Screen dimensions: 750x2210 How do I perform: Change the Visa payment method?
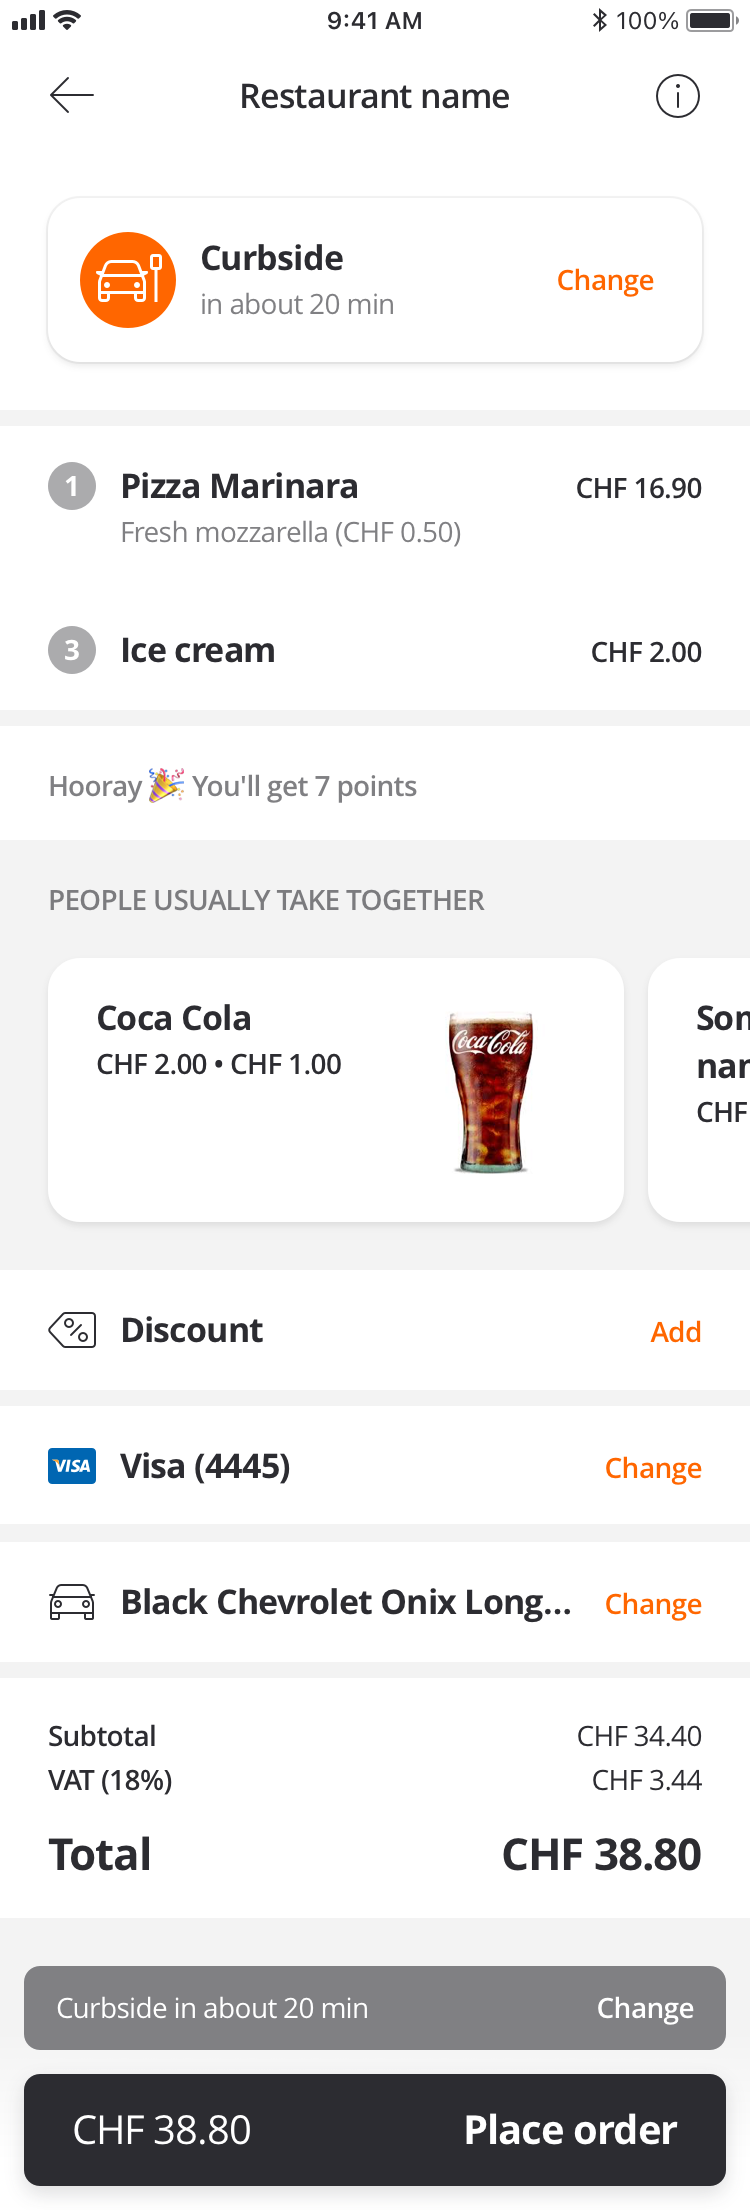point(653,1468)
